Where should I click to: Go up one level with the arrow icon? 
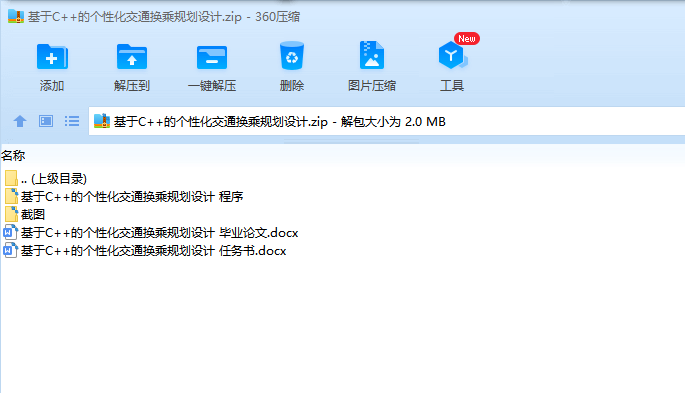pos(20,121)
